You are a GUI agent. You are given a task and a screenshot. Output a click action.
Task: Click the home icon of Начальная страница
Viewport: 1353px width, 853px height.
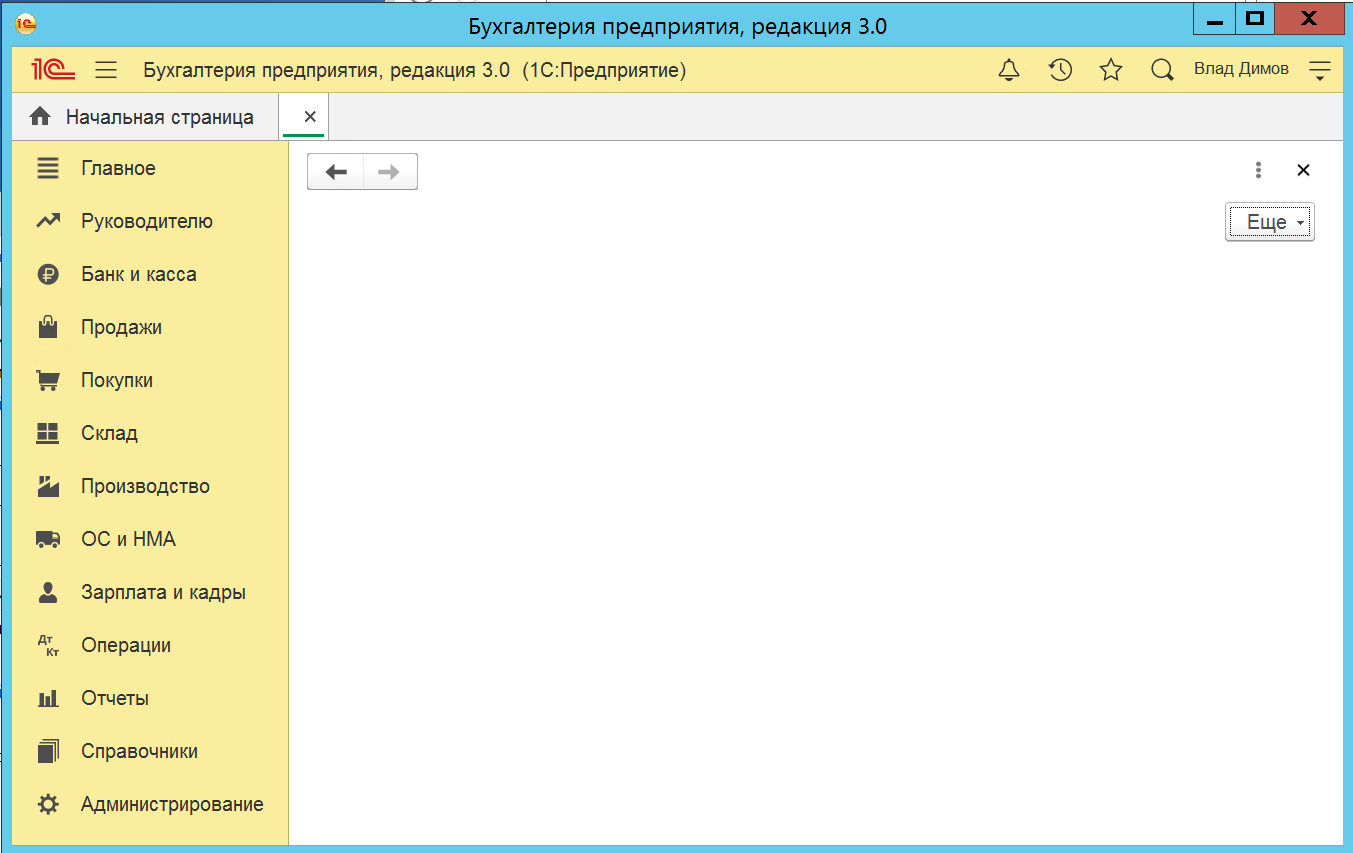coord(40,117)
